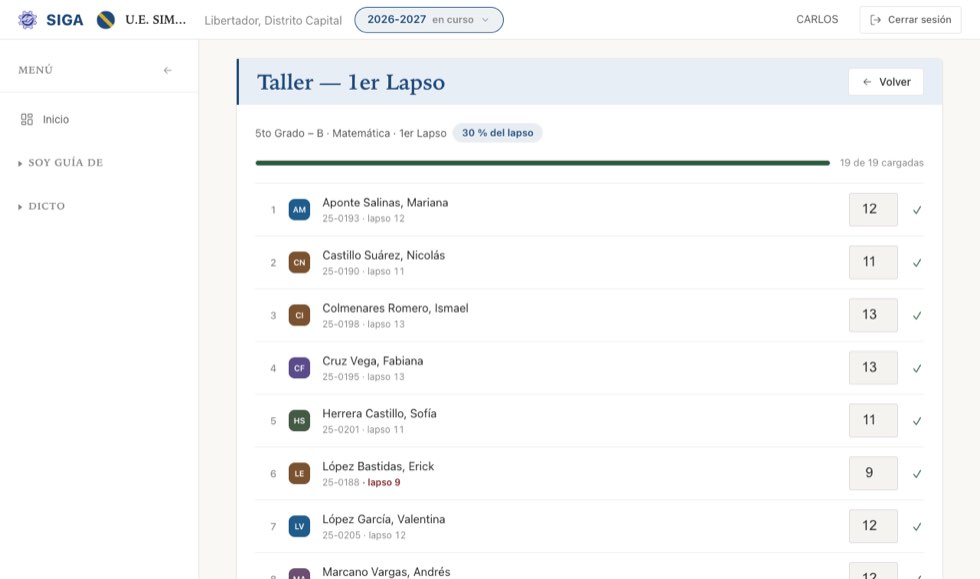Viewport: 980px width, 579px height.
Task: Click the SIGA gear logo icon
Action: 28,20
